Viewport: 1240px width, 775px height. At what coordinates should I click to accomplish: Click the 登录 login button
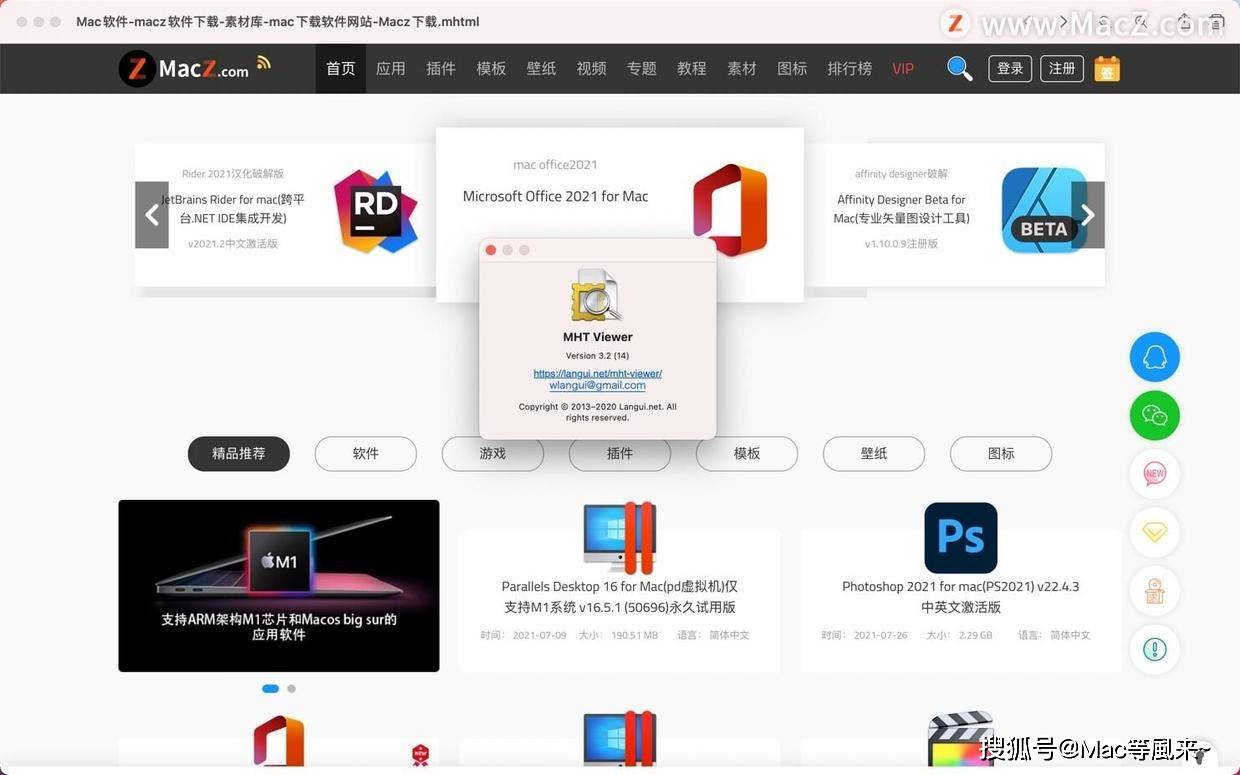(x=1010, y=68)
